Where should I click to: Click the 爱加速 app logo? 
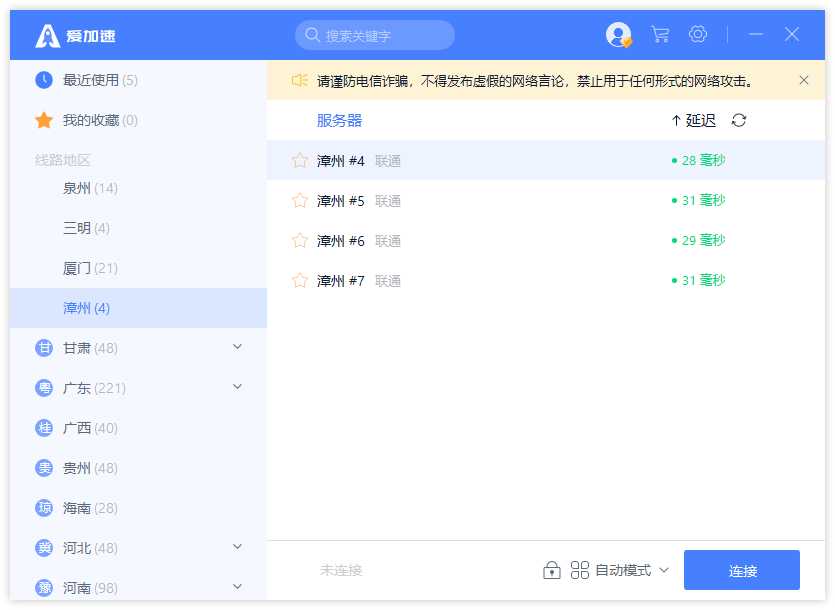[75, 36]
